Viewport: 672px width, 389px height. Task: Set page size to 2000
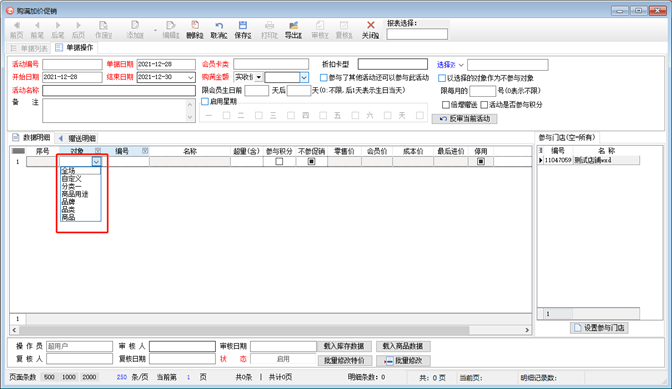point(89,377)
